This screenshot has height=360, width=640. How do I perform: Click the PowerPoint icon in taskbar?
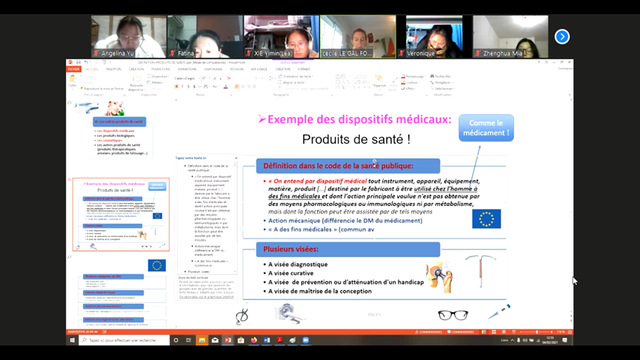pos(228,340)
